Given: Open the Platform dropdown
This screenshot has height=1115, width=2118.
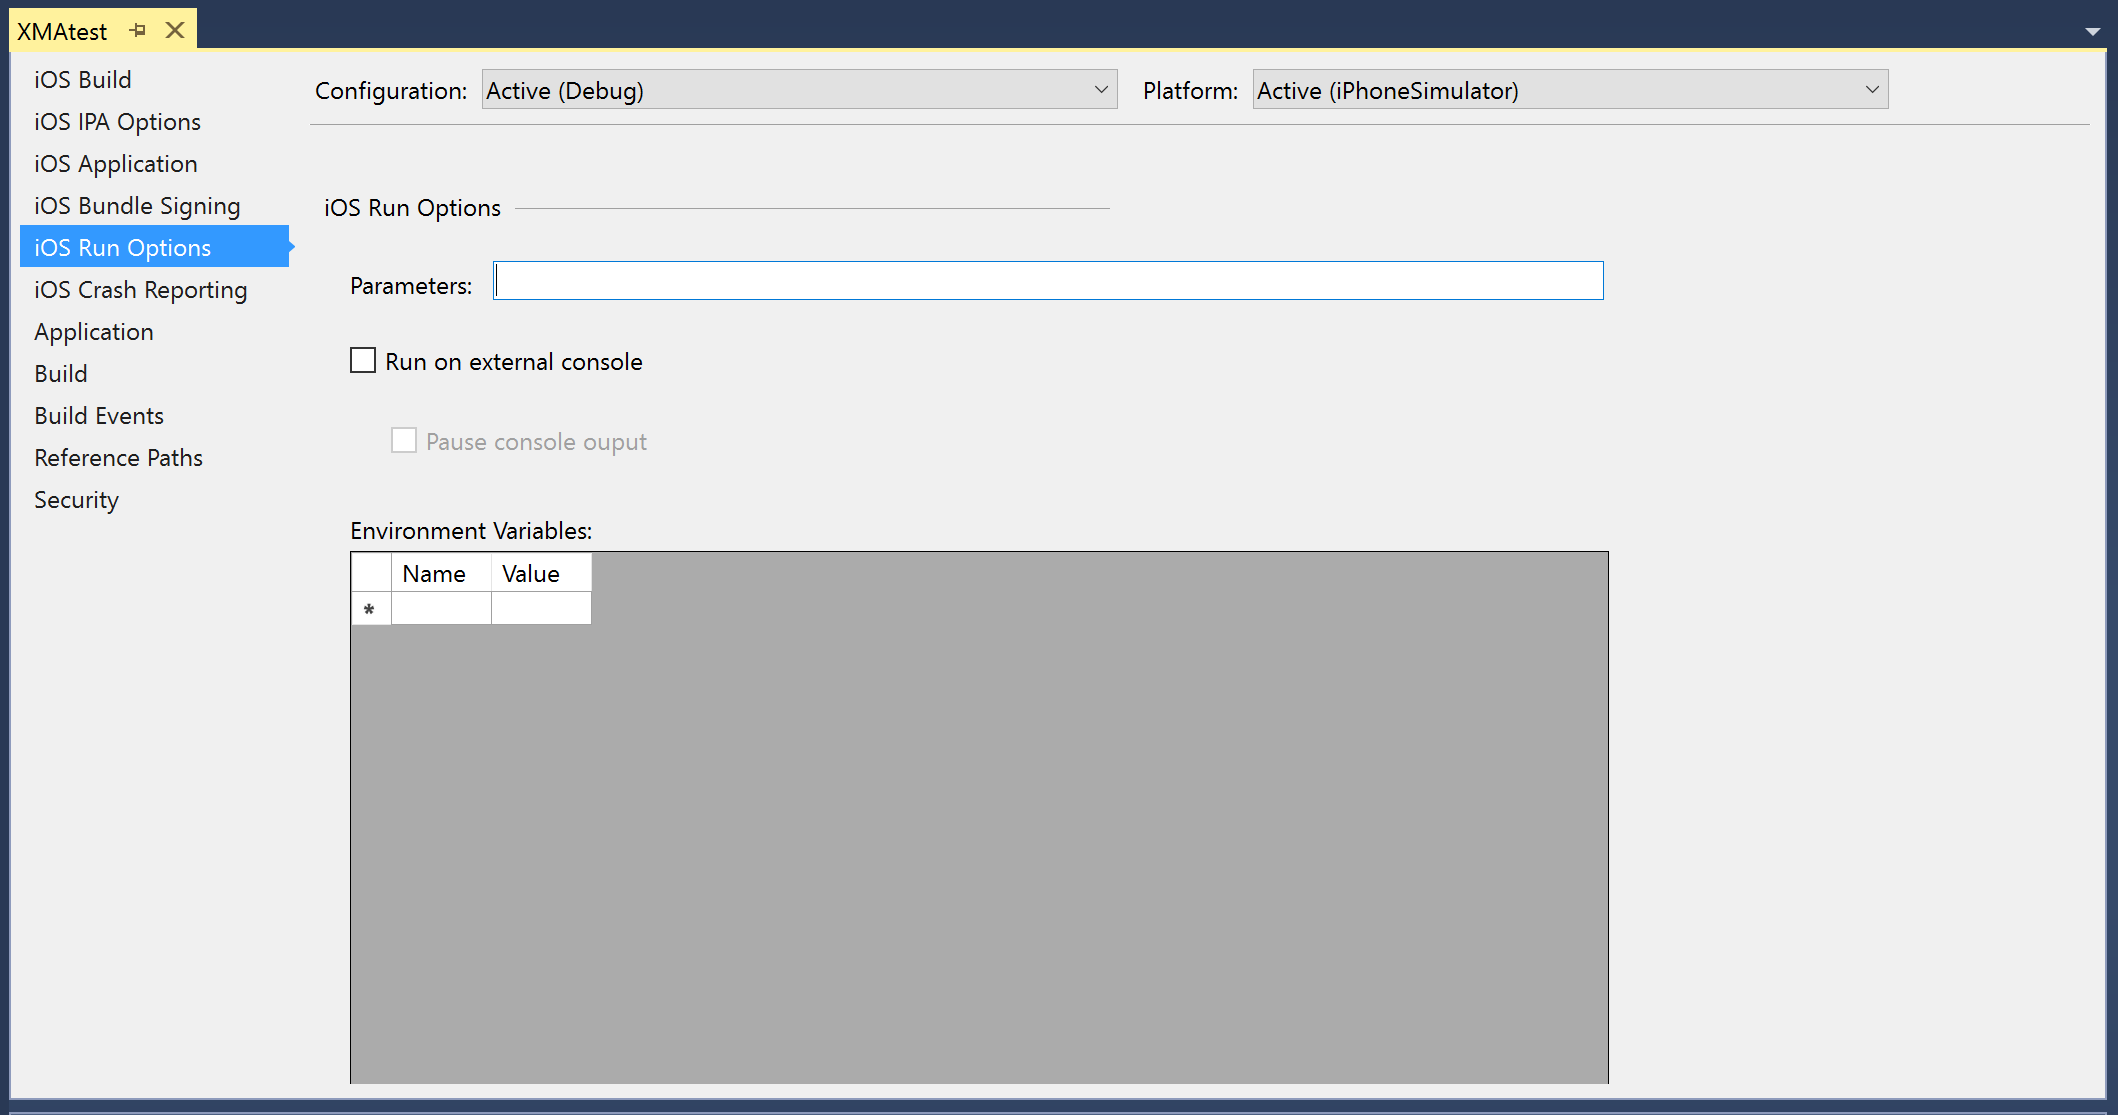Looking at the screenshot, I should coord(1569,90).
